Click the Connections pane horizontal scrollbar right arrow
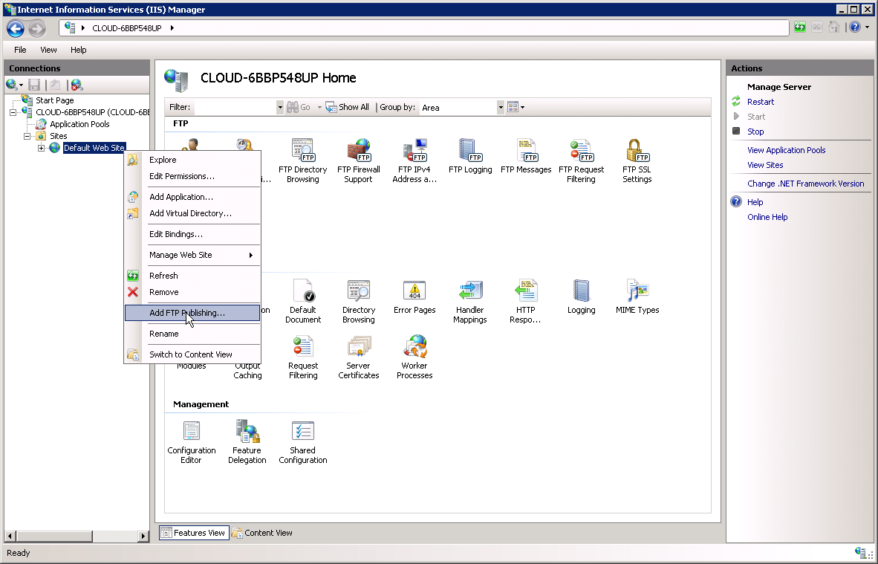The width and height of the screenshot is (878, 564). [143, 536]
